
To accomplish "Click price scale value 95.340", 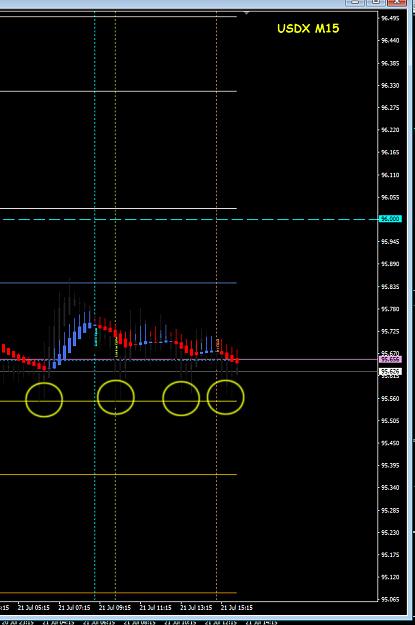I will click(x=390, y=488).
